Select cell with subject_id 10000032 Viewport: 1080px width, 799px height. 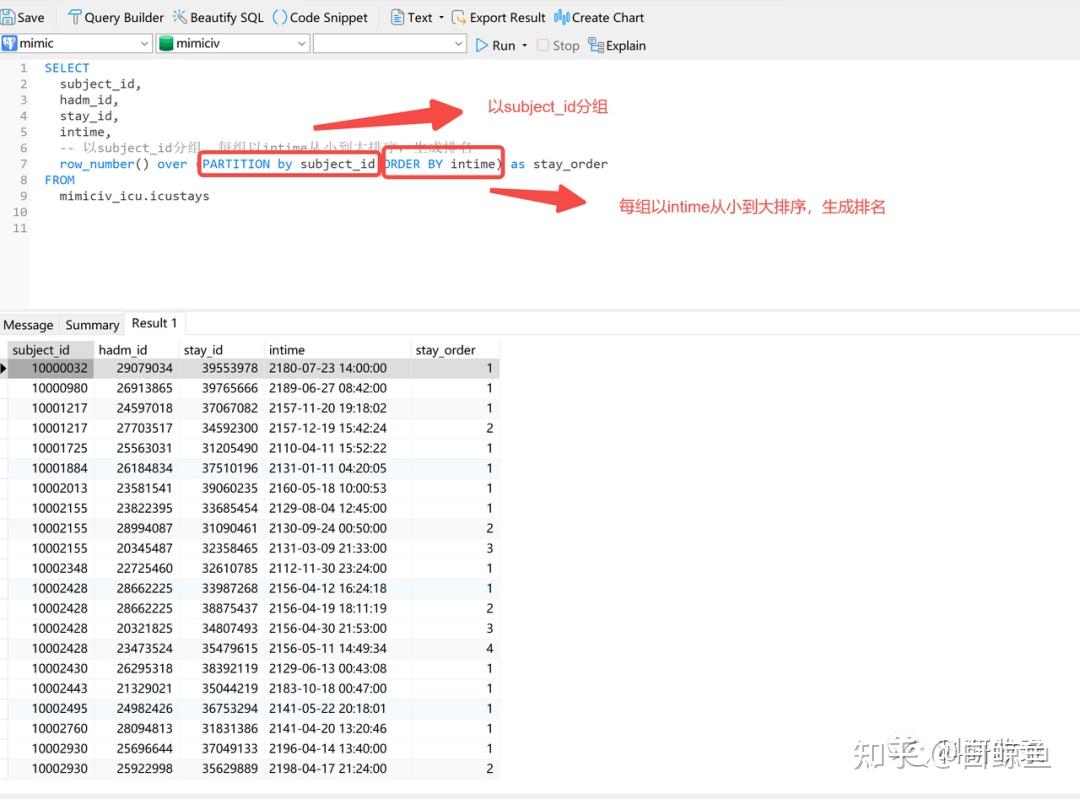pos(50,368)
